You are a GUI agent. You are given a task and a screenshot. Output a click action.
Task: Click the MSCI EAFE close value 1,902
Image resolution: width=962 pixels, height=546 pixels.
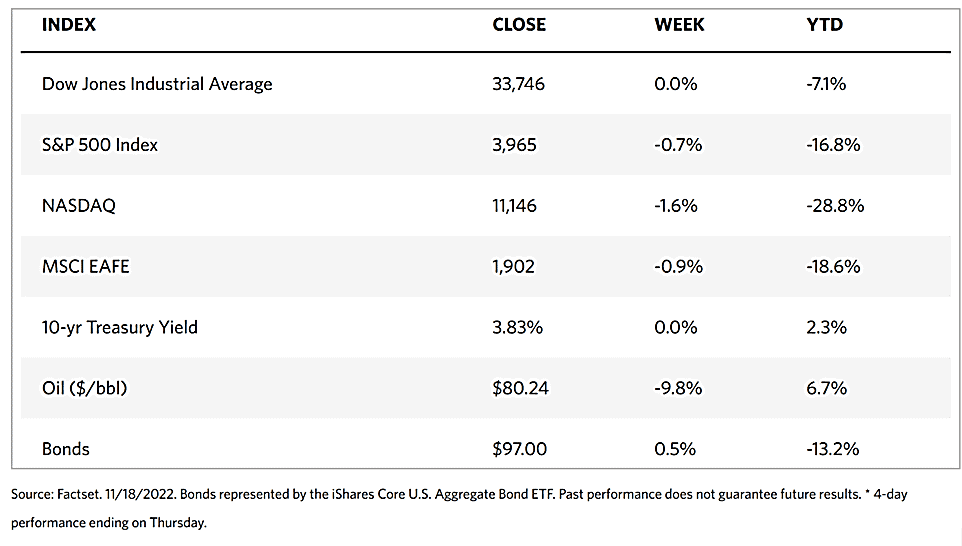pos(514,267)
